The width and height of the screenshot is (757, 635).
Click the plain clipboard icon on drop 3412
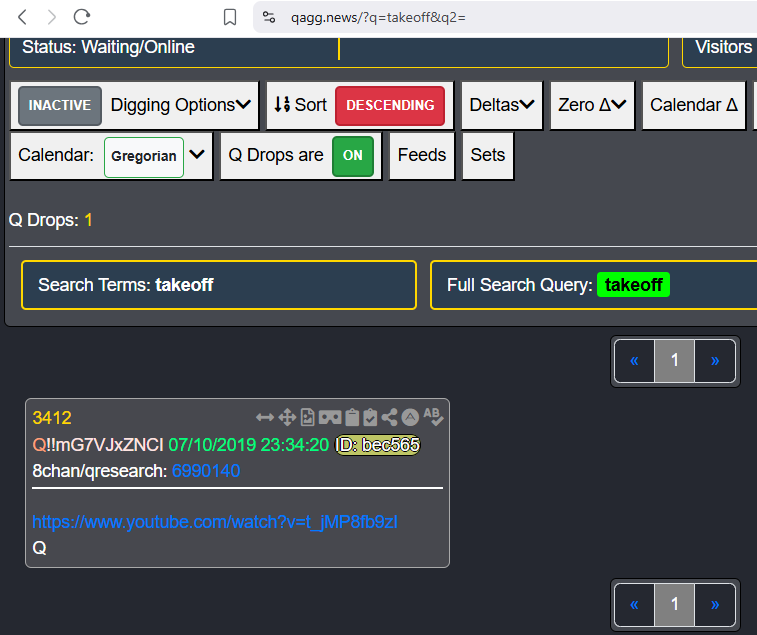coord(352,417)
